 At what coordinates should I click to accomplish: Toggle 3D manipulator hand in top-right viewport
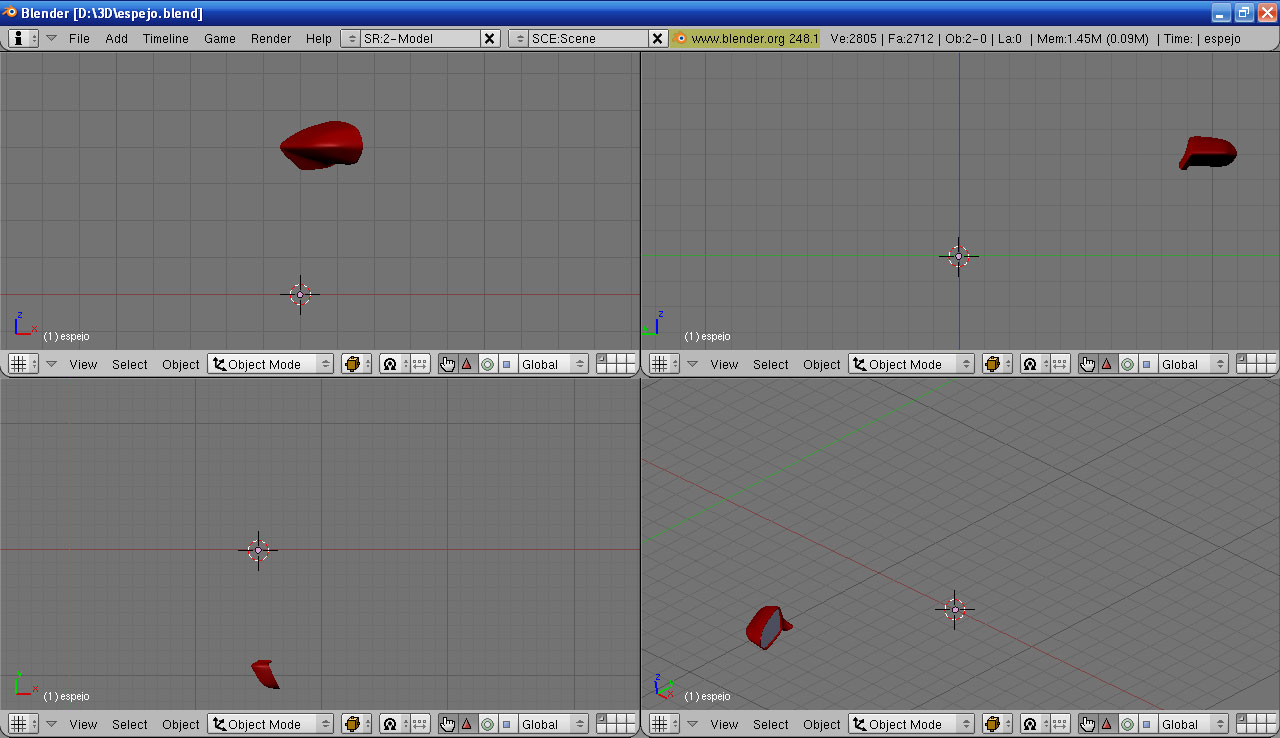[x=1088, y=364]
